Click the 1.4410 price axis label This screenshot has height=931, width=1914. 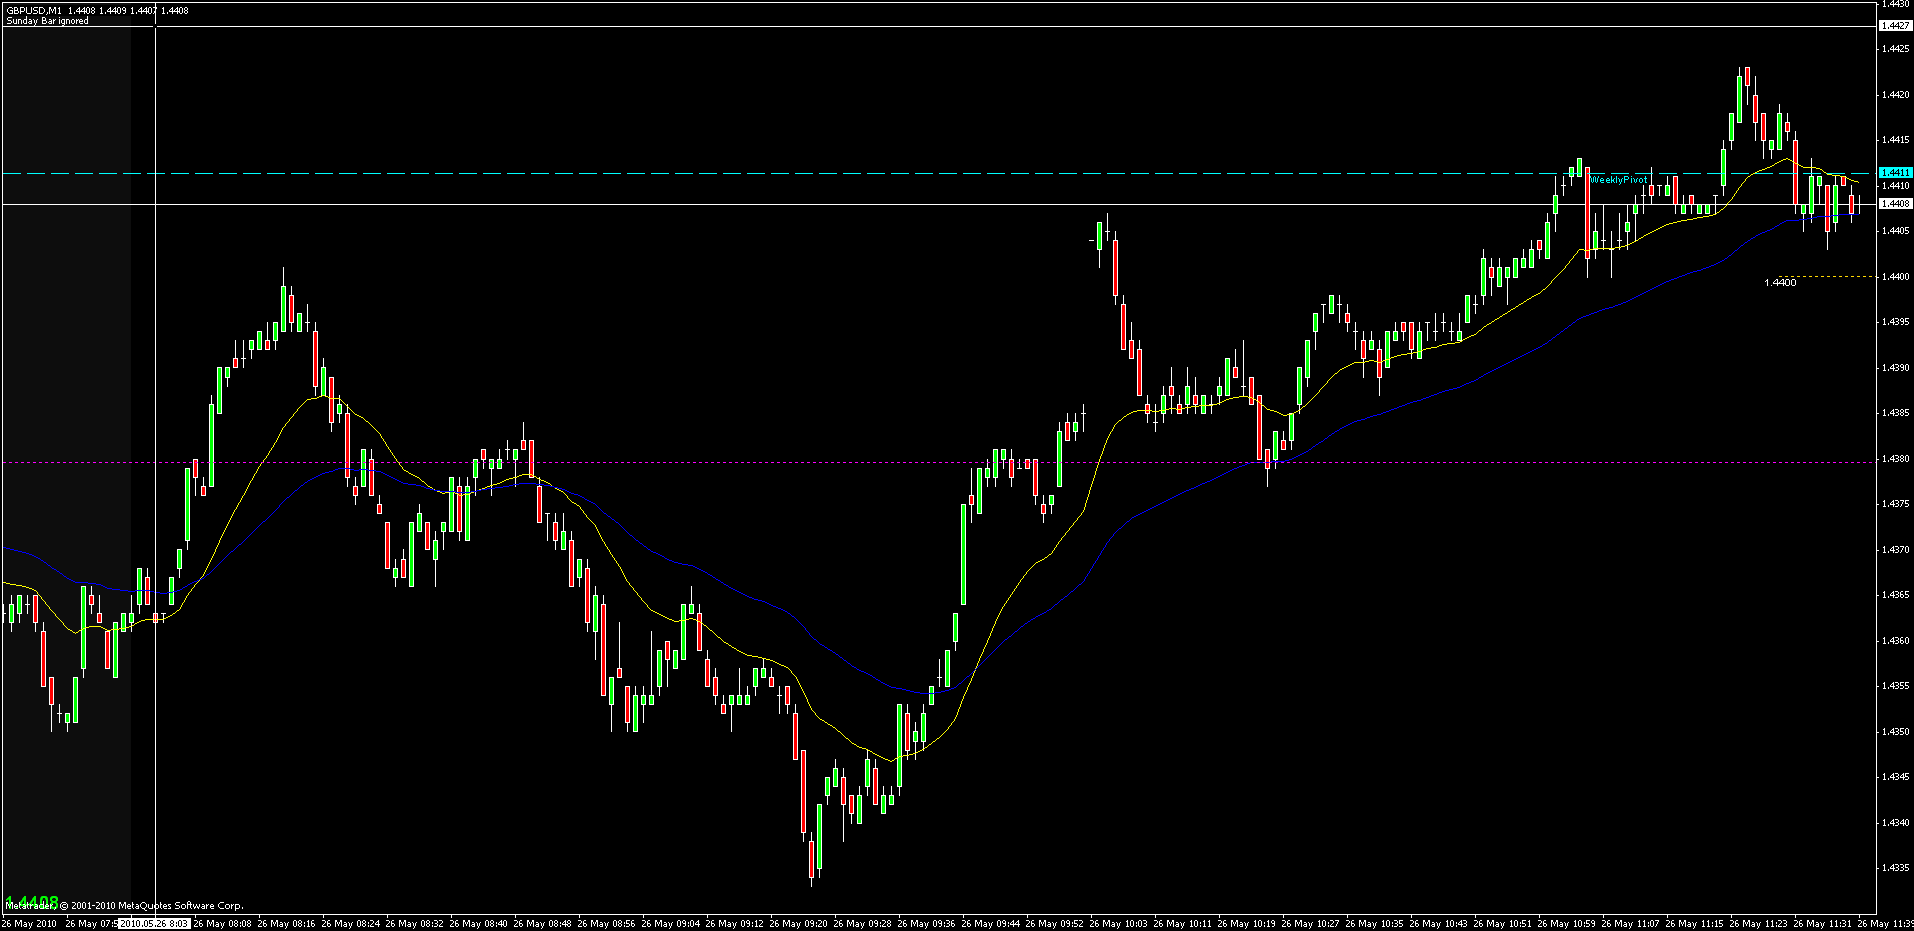(x=1896, y=186)
